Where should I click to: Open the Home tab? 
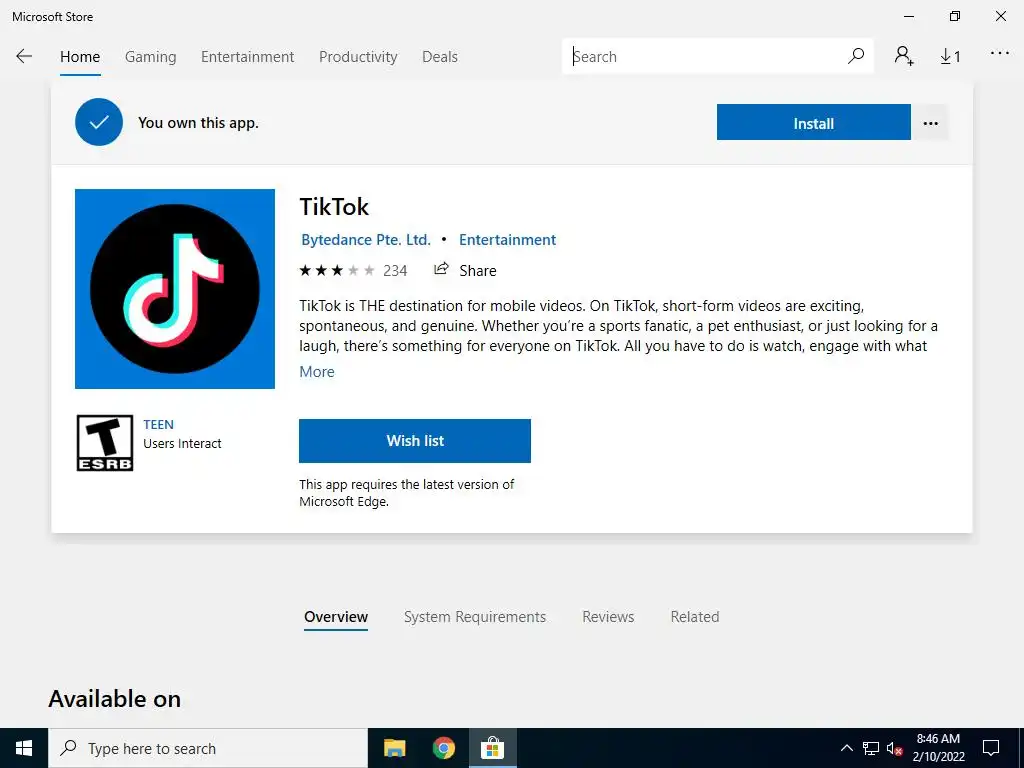point(80,57)
